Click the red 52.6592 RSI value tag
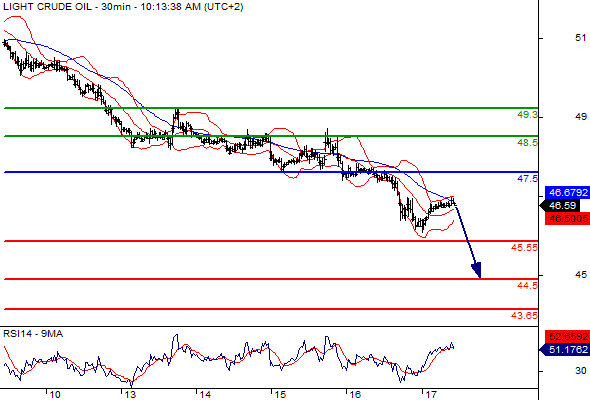590x400 pixels. coord(567,336)
